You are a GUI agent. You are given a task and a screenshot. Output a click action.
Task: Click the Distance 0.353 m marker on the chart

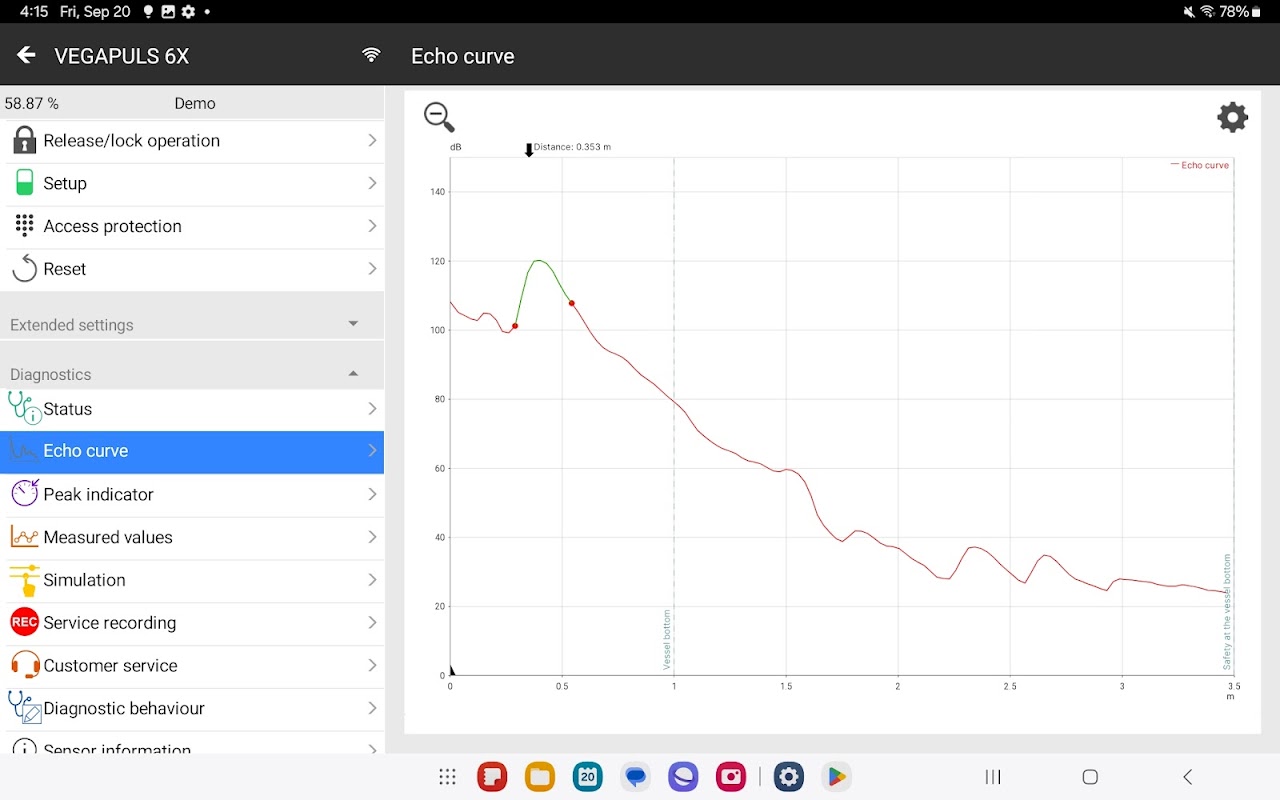click(x=530, y=148)
